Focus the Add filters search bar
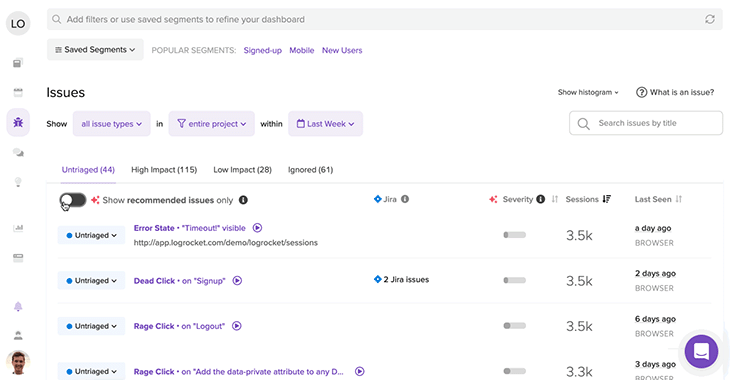The width and height of the screenshot is (730, 380). pos(385,19)
